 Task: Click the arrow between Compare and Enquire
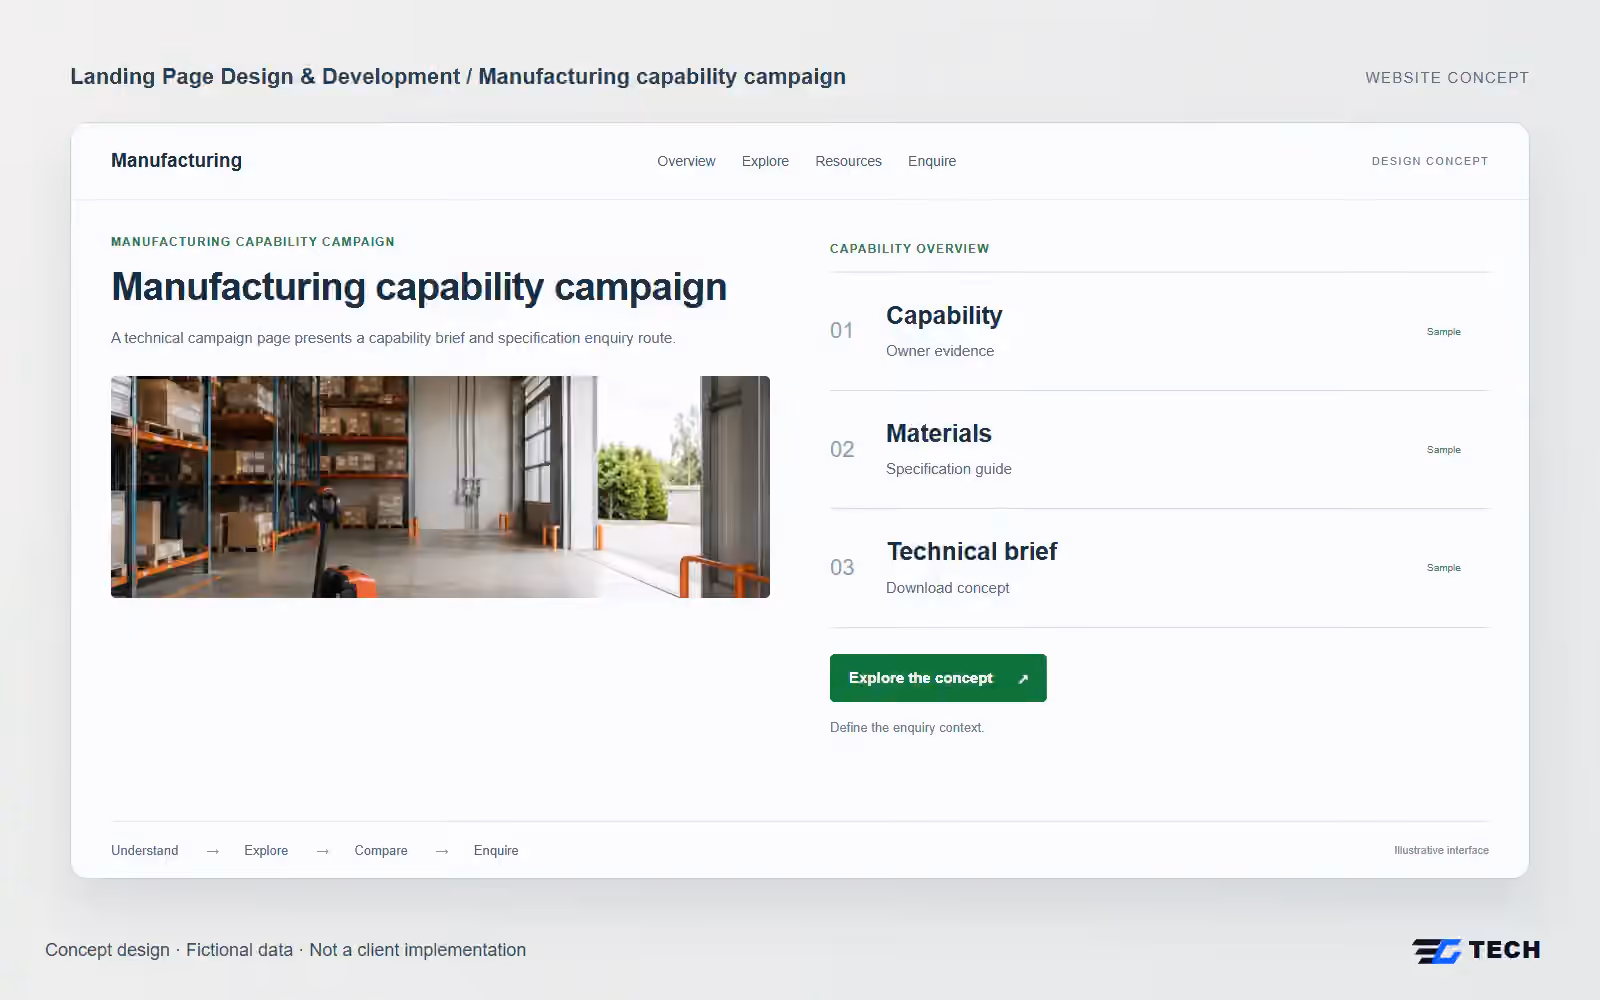coord(442,851)
